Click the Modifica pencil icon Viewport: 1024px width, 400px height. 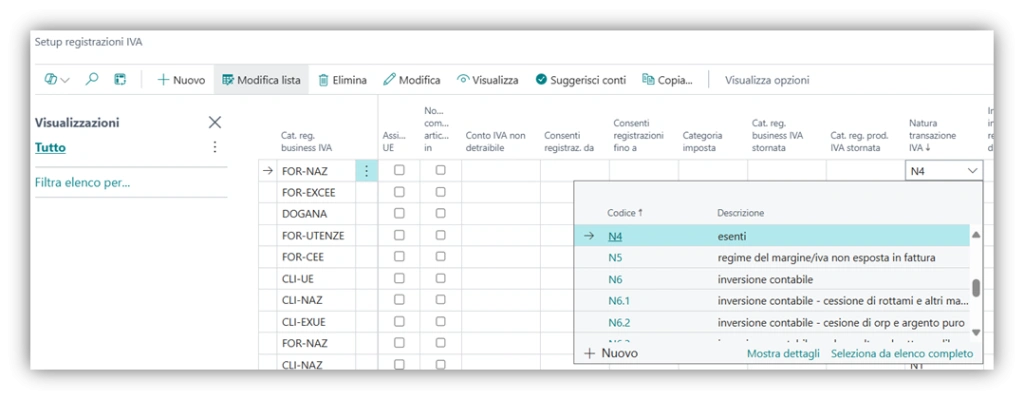coord(390,80)
